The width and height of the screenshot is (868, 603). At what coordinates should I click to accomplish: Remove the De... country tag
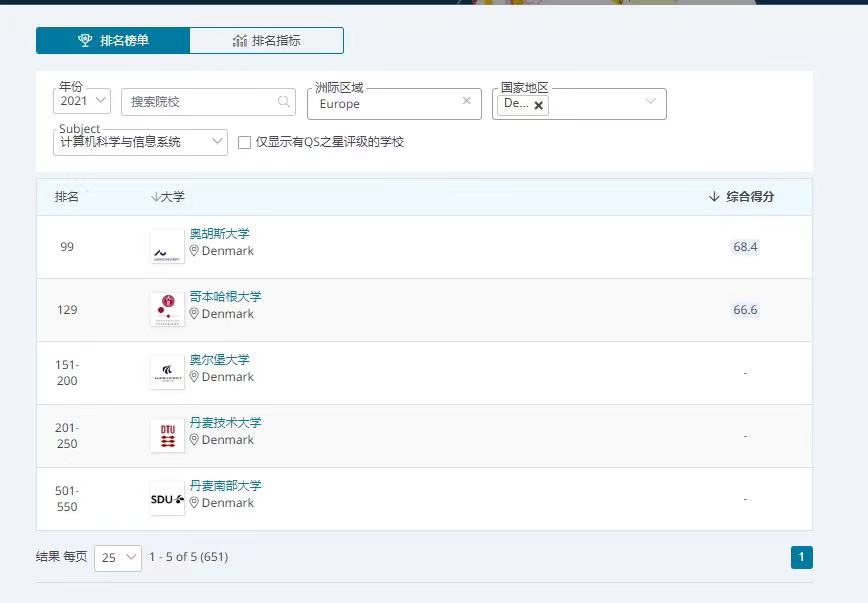point(539,105)
